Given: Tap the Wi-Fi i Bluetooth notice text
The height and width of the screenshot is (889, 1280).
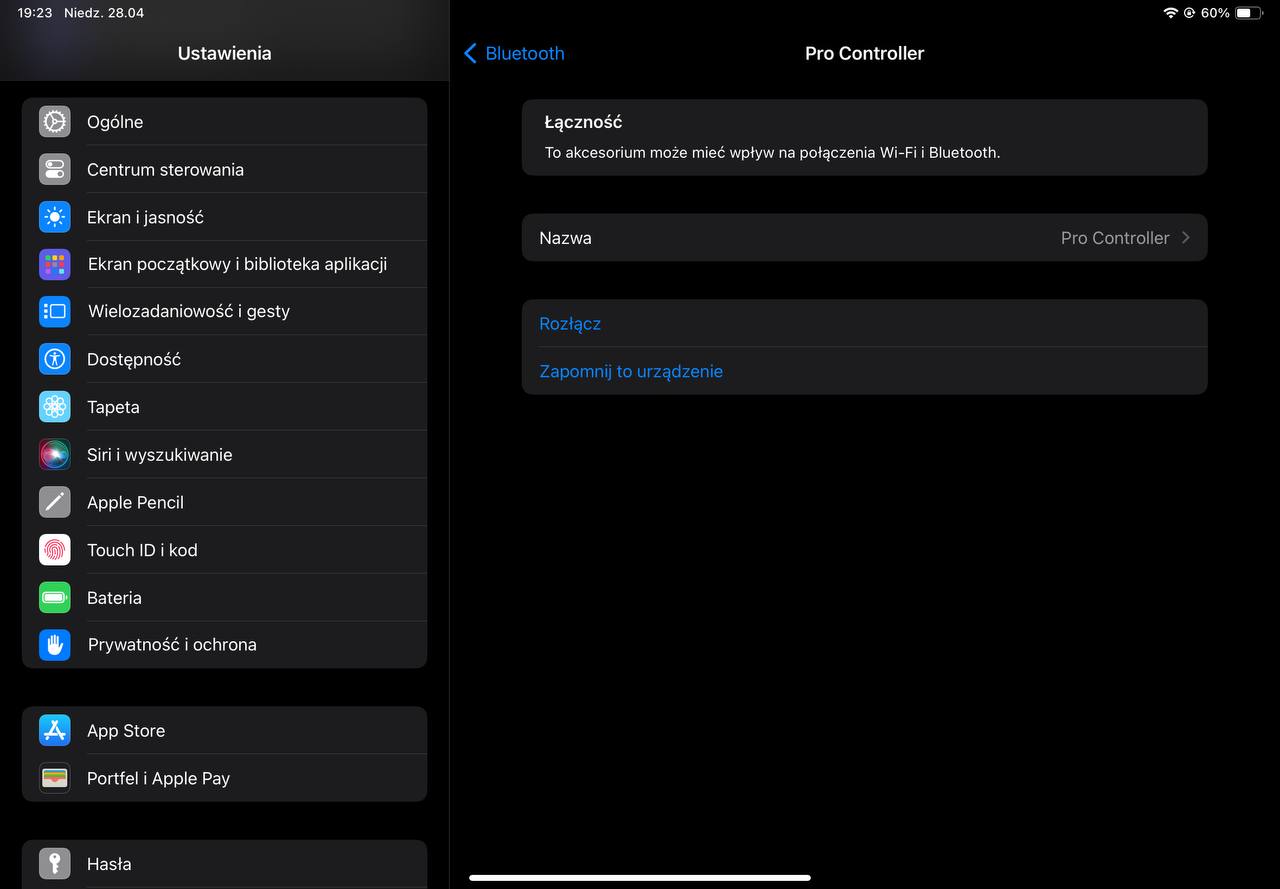Looking at the screenshot, I should click(772, 153).
